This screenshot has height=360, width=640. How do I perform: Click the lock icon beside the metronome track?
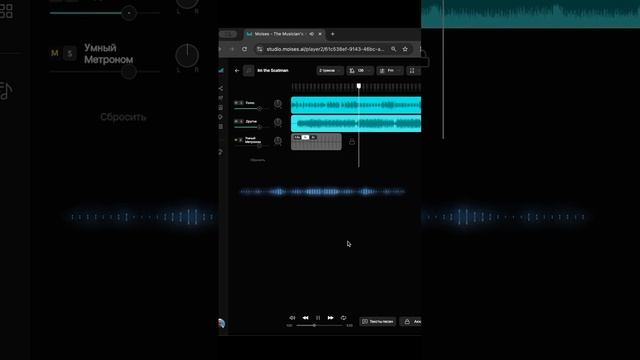[x=352, y=142]
